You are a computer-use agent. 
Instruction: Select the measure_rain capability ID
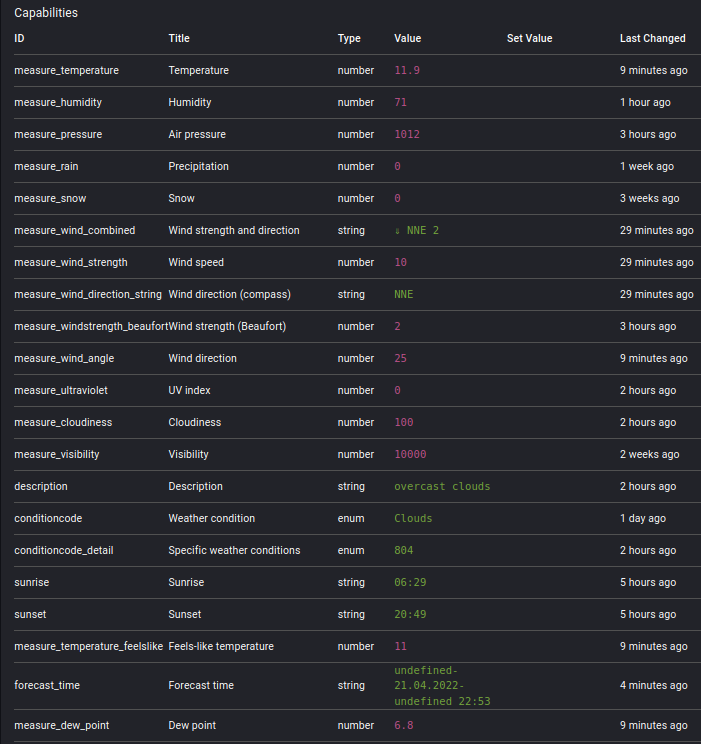46,166
